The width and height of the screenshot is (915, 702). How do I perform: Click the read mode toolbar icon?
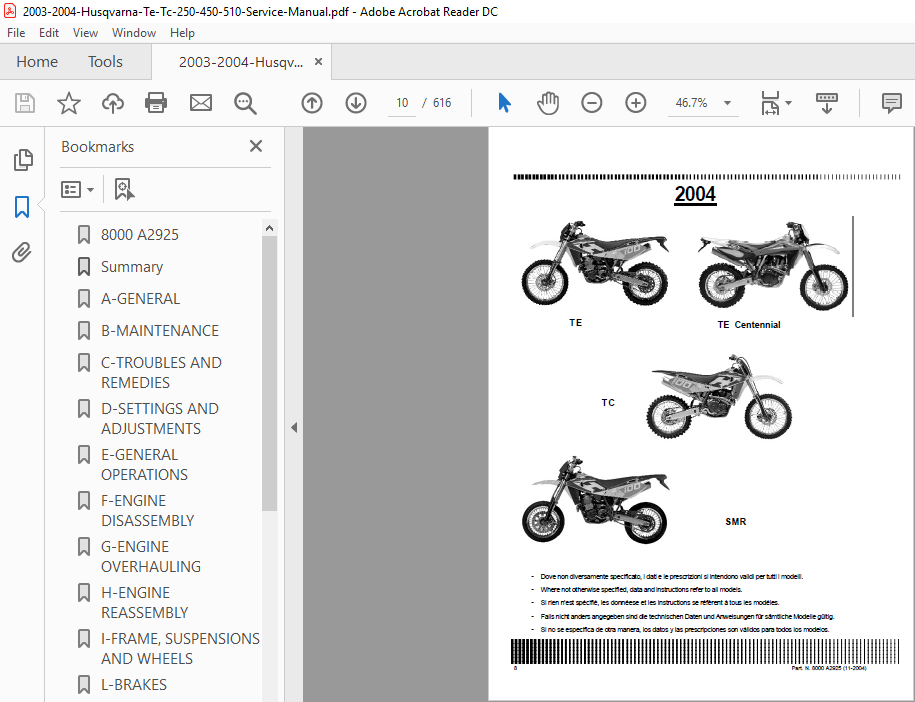pyautogui.click(x=827, y=103)
